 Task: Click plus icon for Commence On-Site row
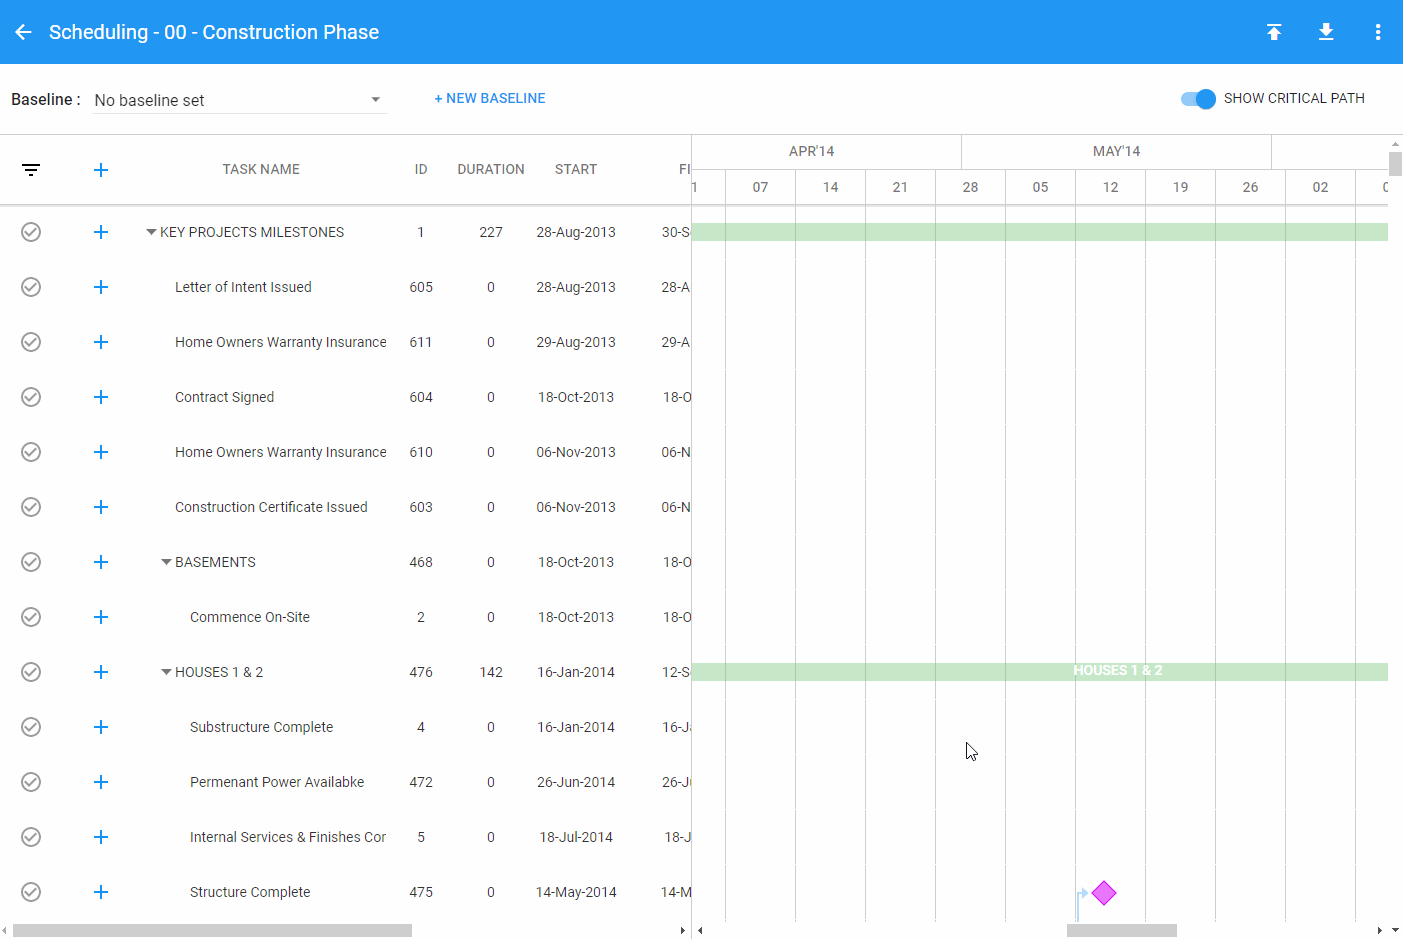coord(101,617)
